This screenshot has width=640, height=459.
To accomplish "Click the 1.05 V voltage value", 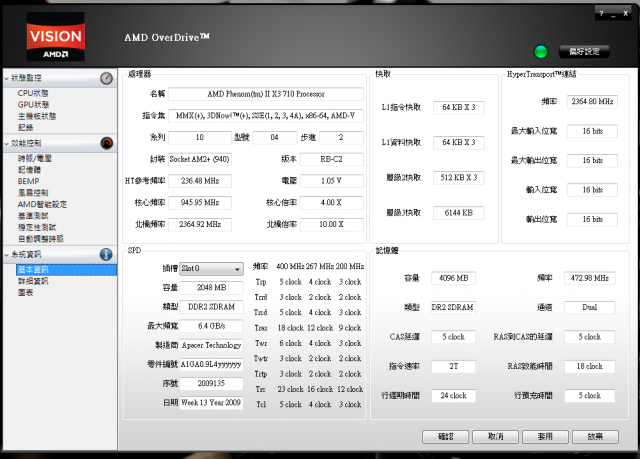I will click(331, 181).
